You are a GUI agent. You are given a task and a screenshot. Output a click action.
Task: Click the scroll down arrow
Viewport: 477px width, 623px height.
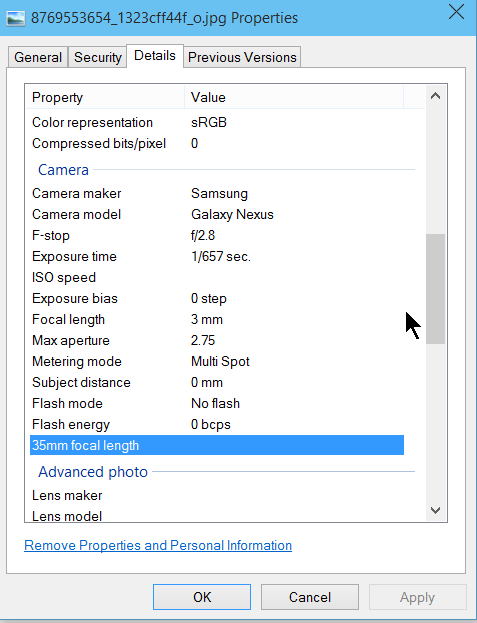(x=435, y=510)
